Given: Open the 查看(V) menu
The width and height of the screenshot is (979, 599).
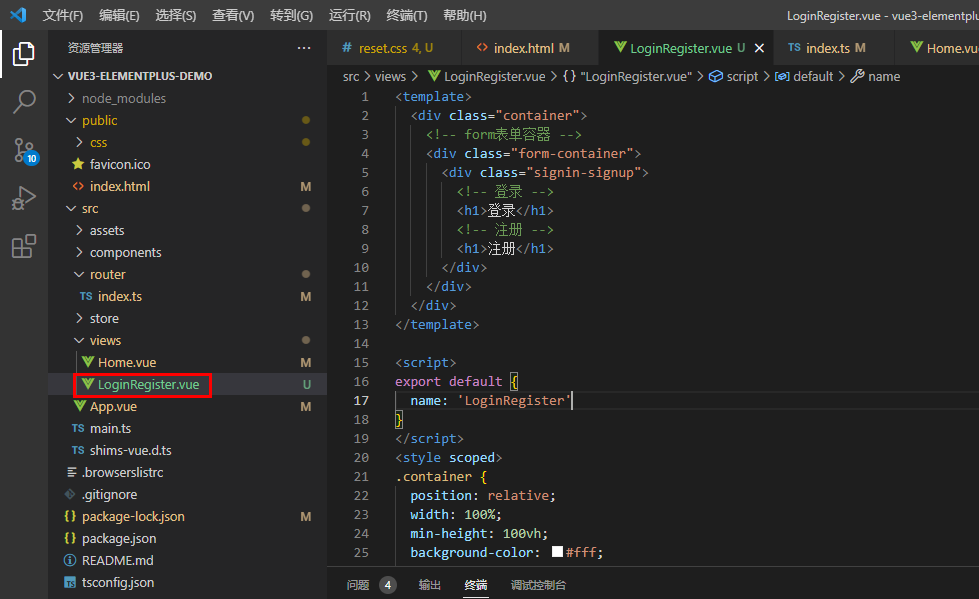Looking at the screenshot, I should tap(233, 16).
